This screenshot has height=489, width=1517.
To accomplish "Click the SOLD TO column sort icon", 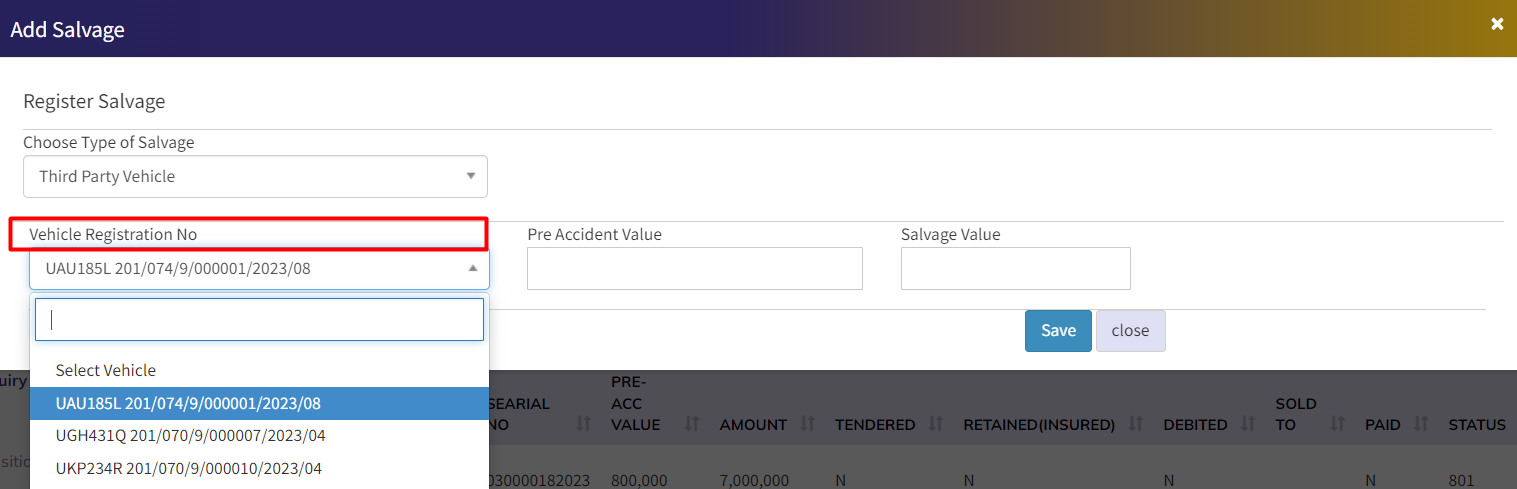I will (1337, 425).
